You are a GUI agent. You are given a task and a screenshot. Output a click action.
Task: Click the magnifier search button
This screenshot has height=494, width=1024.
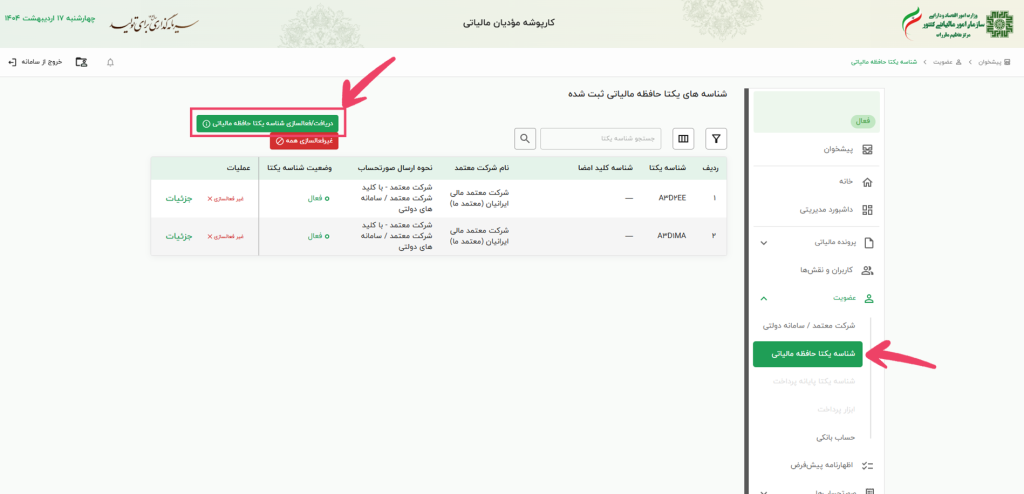(525, 138)
